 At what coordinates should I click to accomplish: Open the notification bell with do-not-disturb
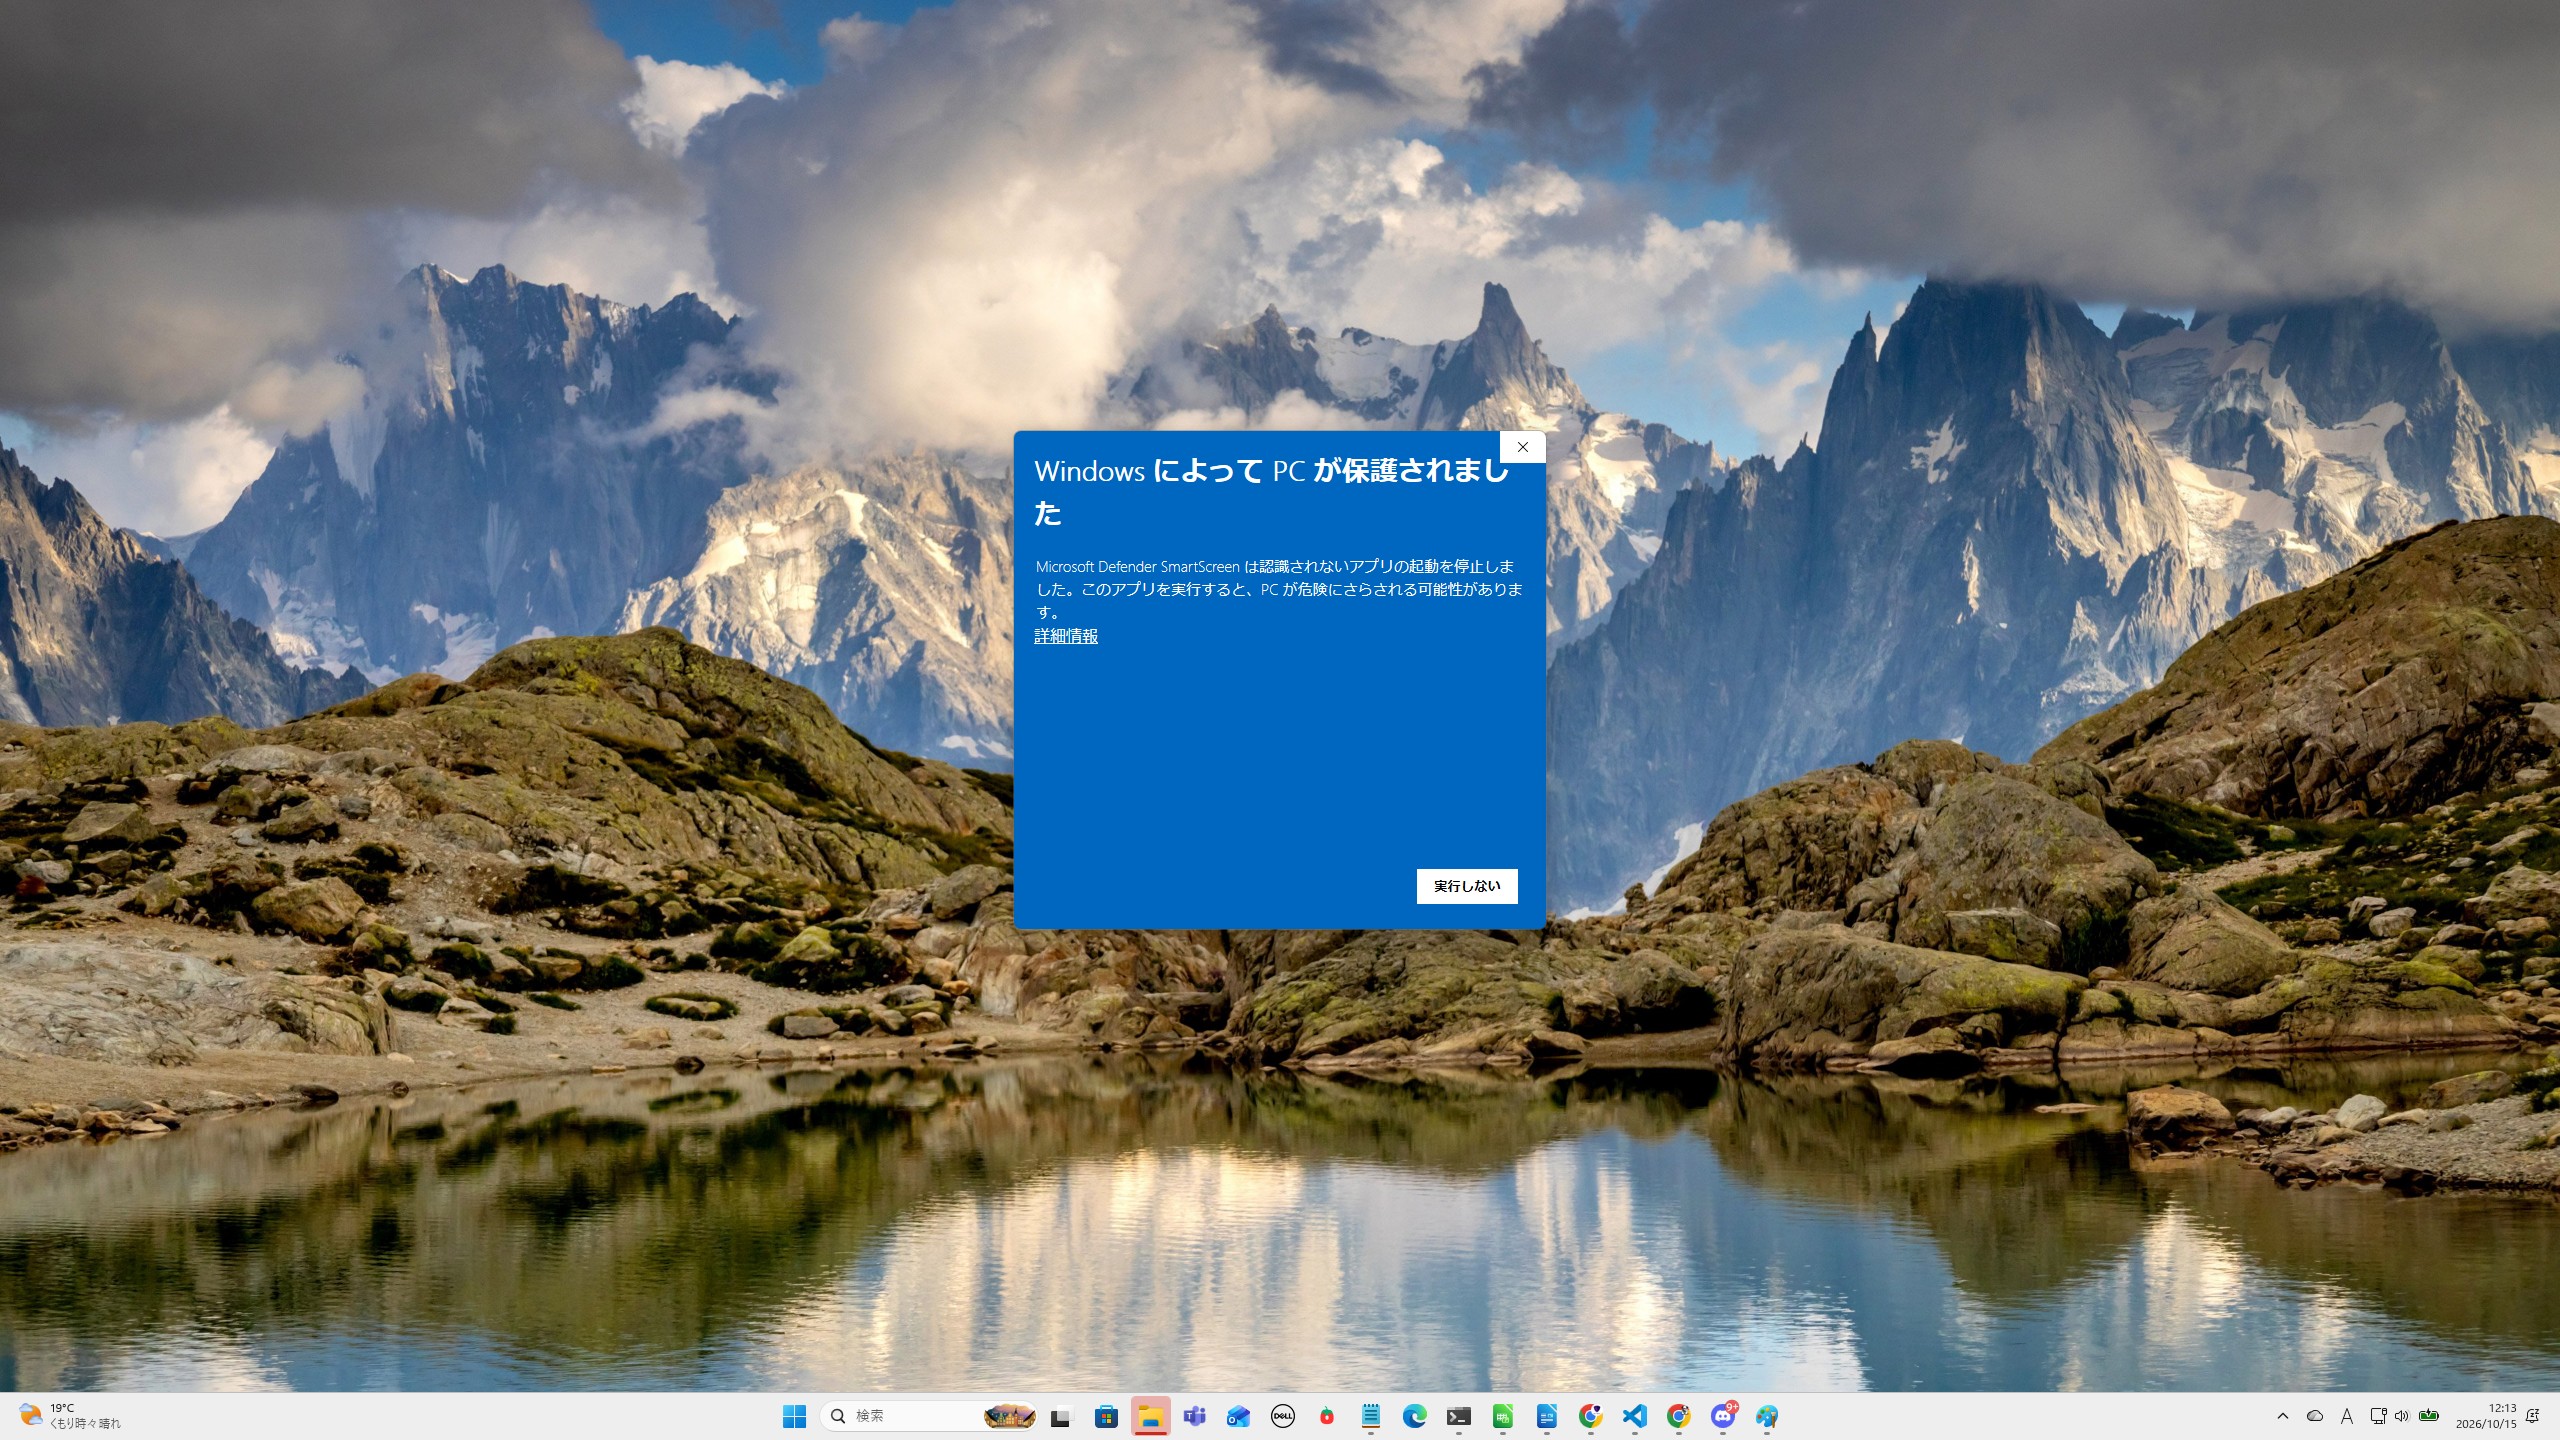2533,1416
